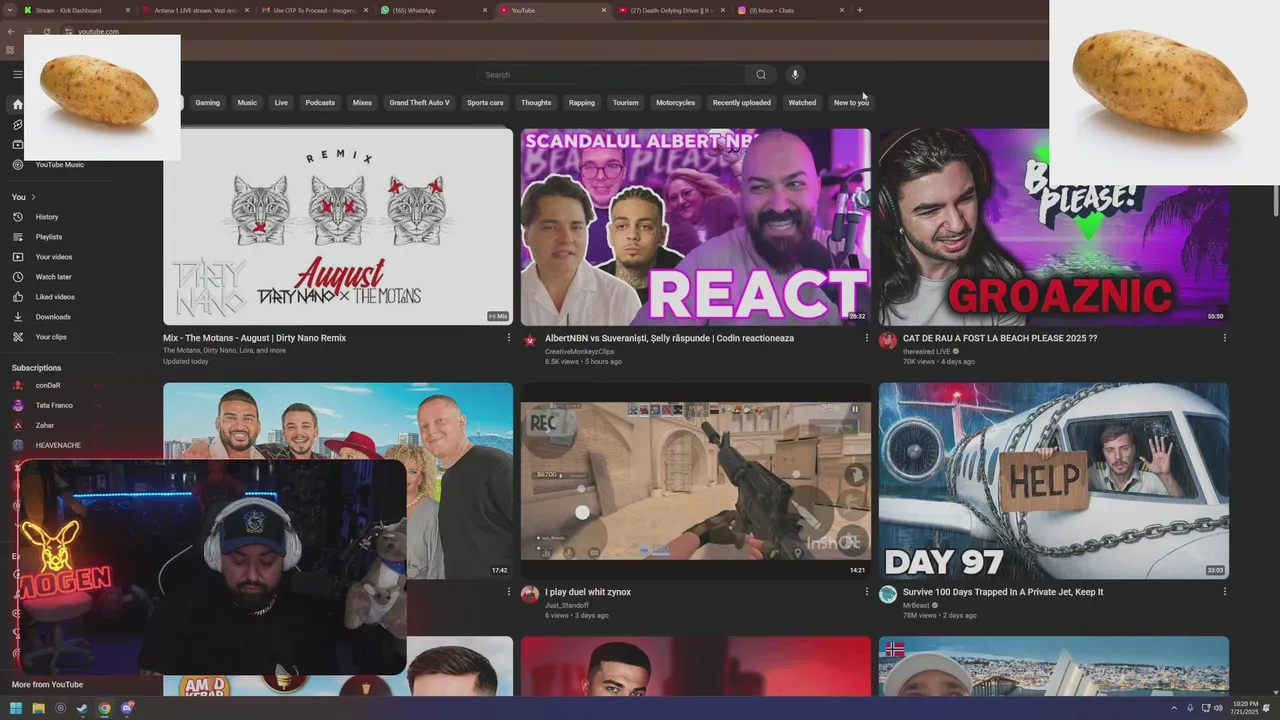Open File Explorer from taskbar
Viewport: 1280px width, 720px height.
(x=38, y=709)
